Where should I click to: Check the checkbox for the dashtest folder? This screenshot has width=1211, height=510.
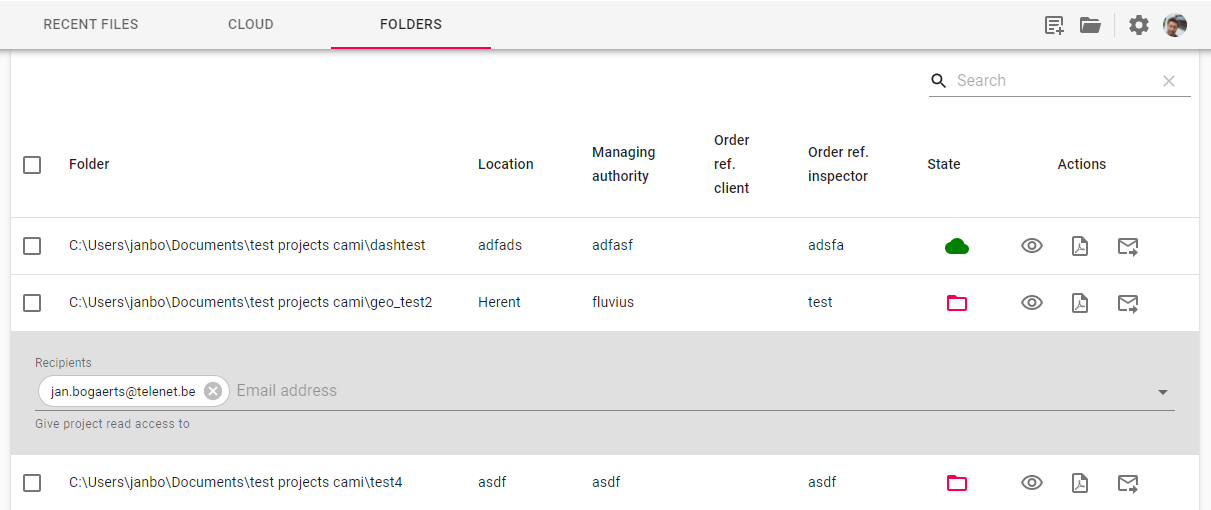(x=32, y=246)
